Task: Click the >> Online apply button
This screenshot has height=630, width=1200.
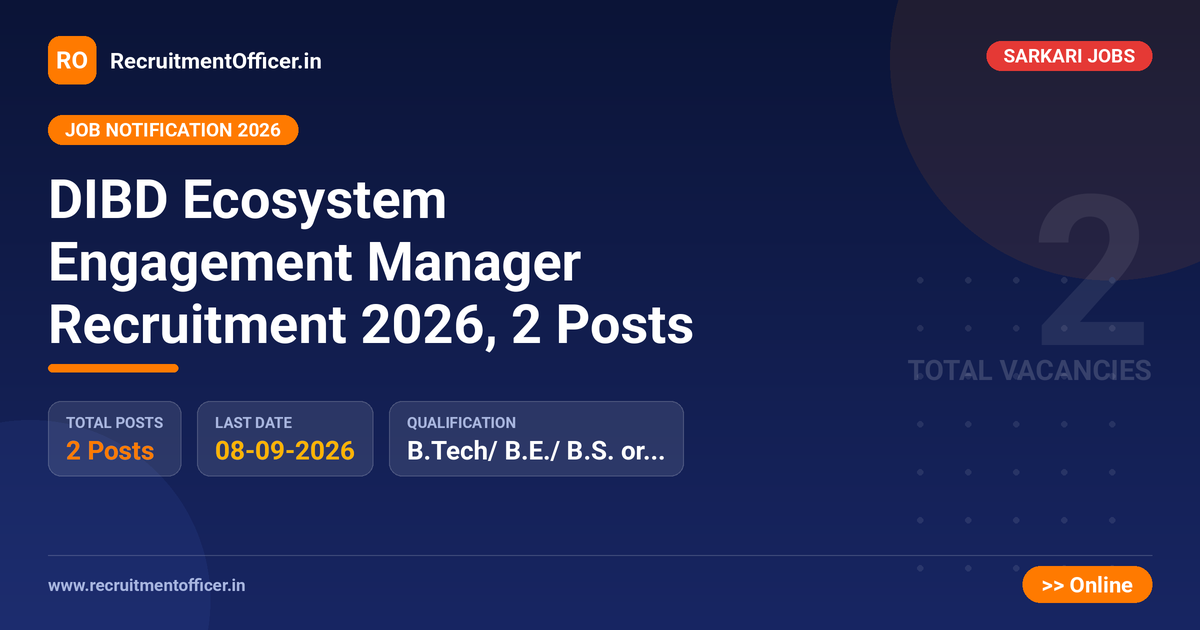Action: pos(1087,585)
